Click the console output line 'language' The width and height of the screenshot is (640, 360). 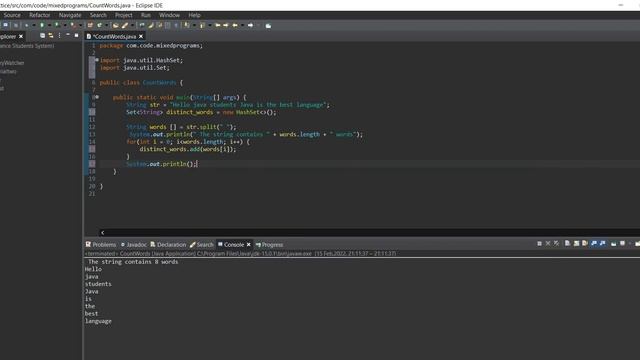click(98, 321)
